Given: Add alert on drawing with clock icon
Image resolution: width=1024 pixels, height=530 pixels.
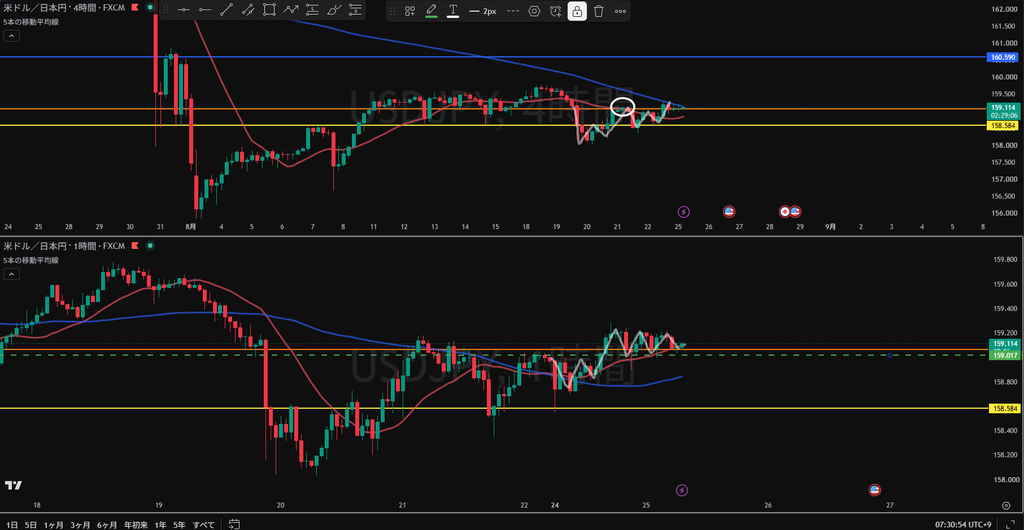Looking at the screenshot, I should click(x=556, y=11).
